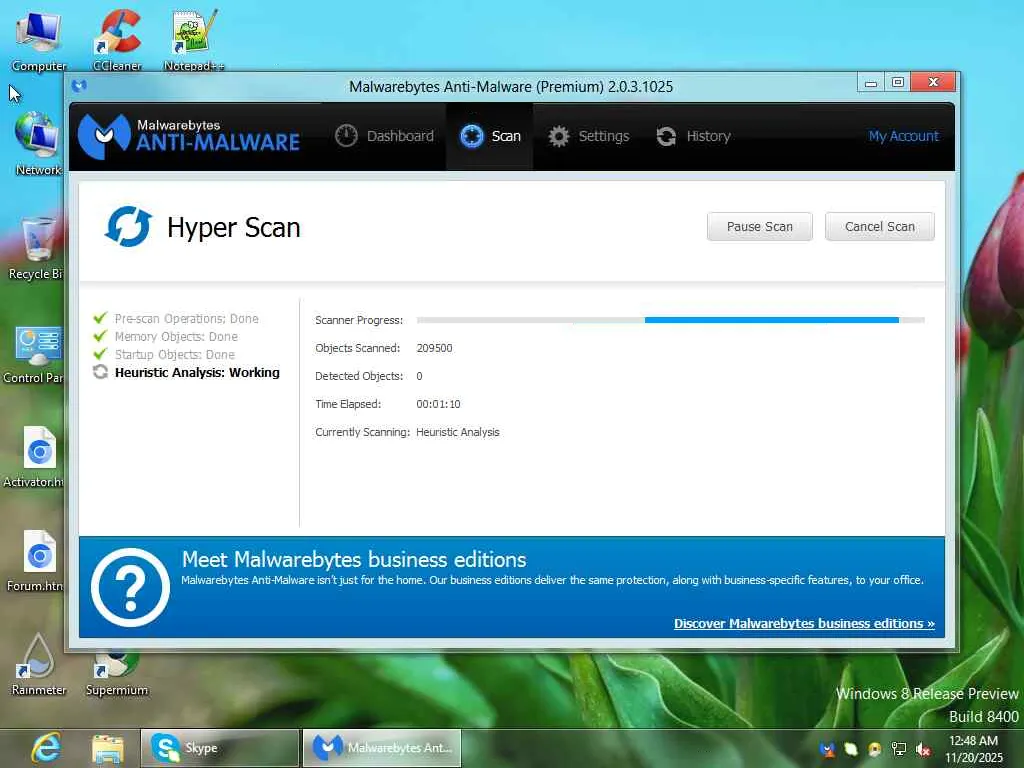Image resolution: width=1024 pixels, height=768 pixels.
Task: Click the question mark banner icon
Action: coord(131,587)
